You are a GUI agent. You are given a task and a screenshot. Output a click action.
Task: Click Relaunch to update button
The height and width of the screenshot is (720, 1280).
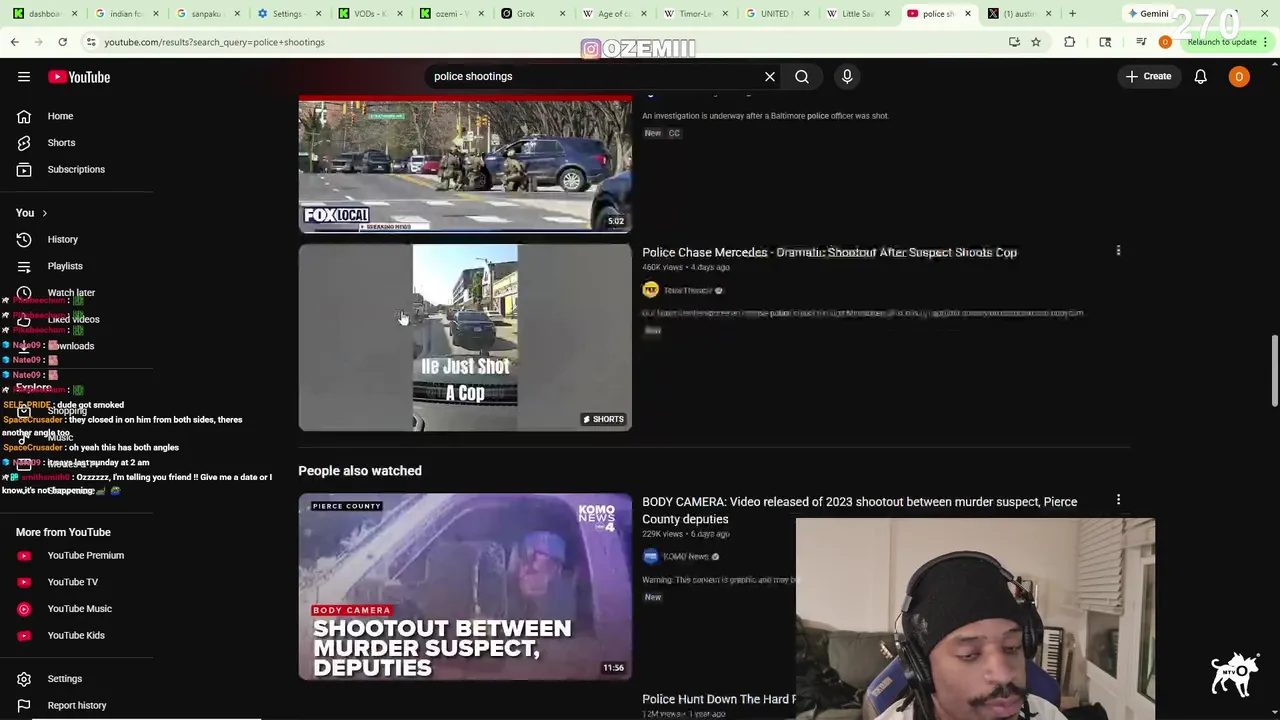coord(1221,42)
